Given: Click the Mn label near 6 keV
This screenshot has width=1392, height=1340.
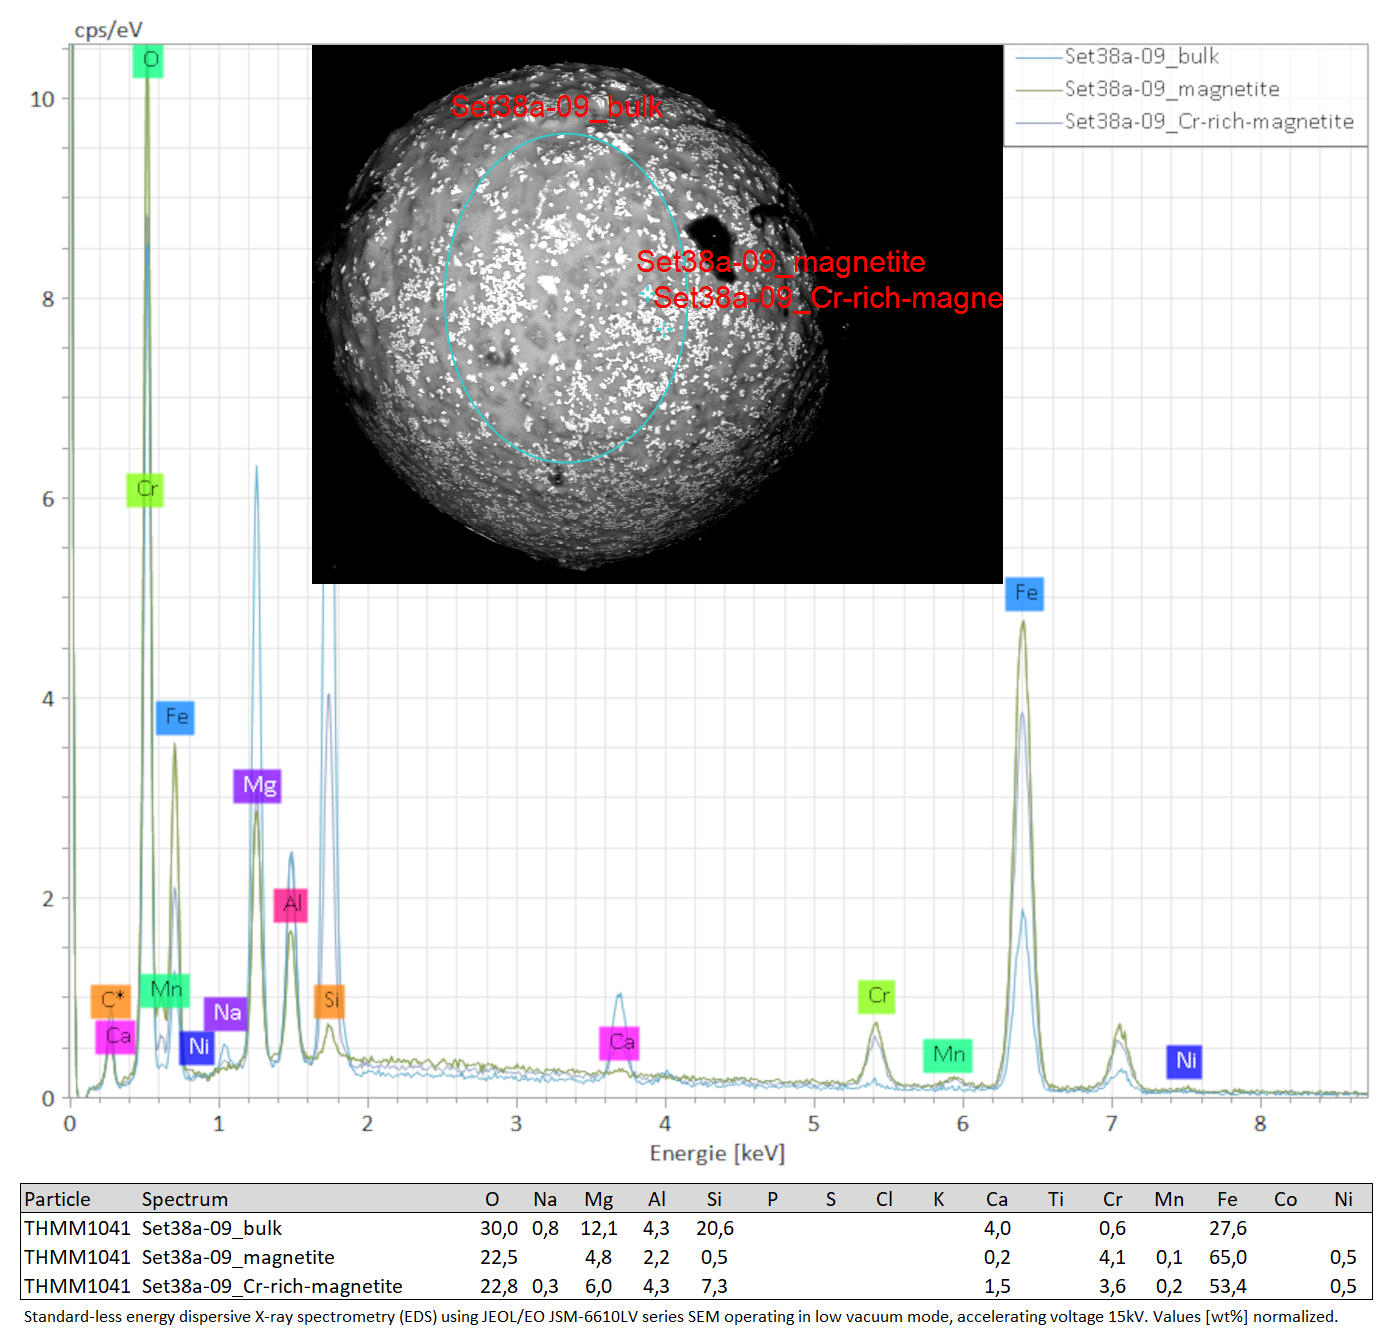Looking at the screenshot, I should 947,1055.
